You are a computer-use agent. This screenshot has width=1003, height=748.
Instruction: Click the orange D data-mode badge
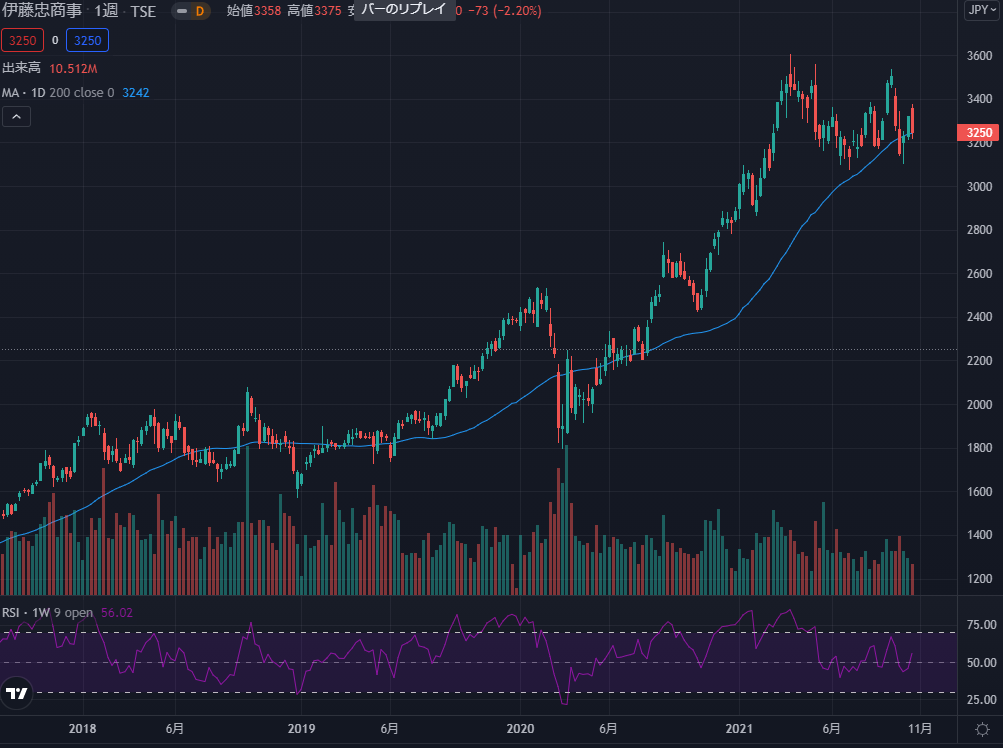pyautogui.click(x=200, y=11)
